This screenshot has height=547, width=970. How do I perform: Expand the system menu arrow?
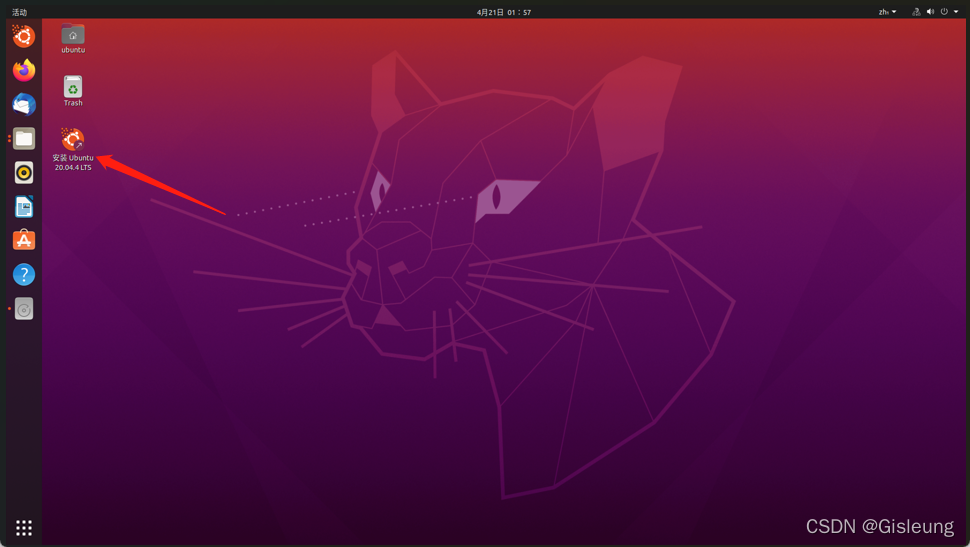[956, 12]
